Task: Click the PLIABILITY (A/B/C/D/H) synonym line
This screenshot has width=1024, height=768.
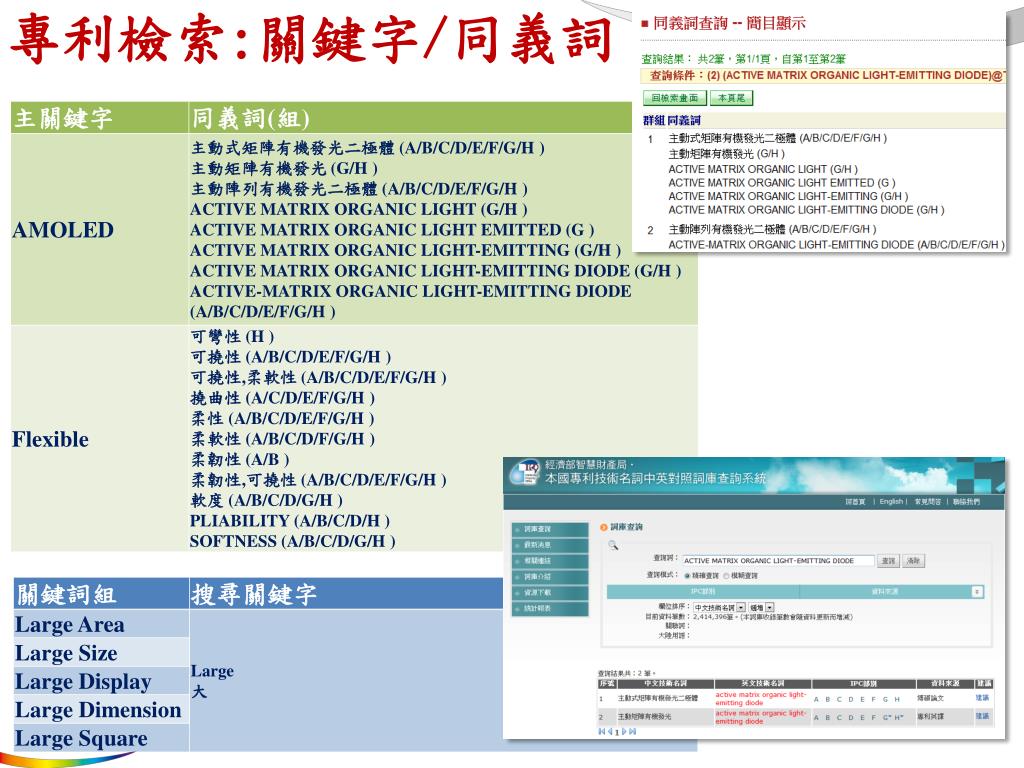Action: 290,521
